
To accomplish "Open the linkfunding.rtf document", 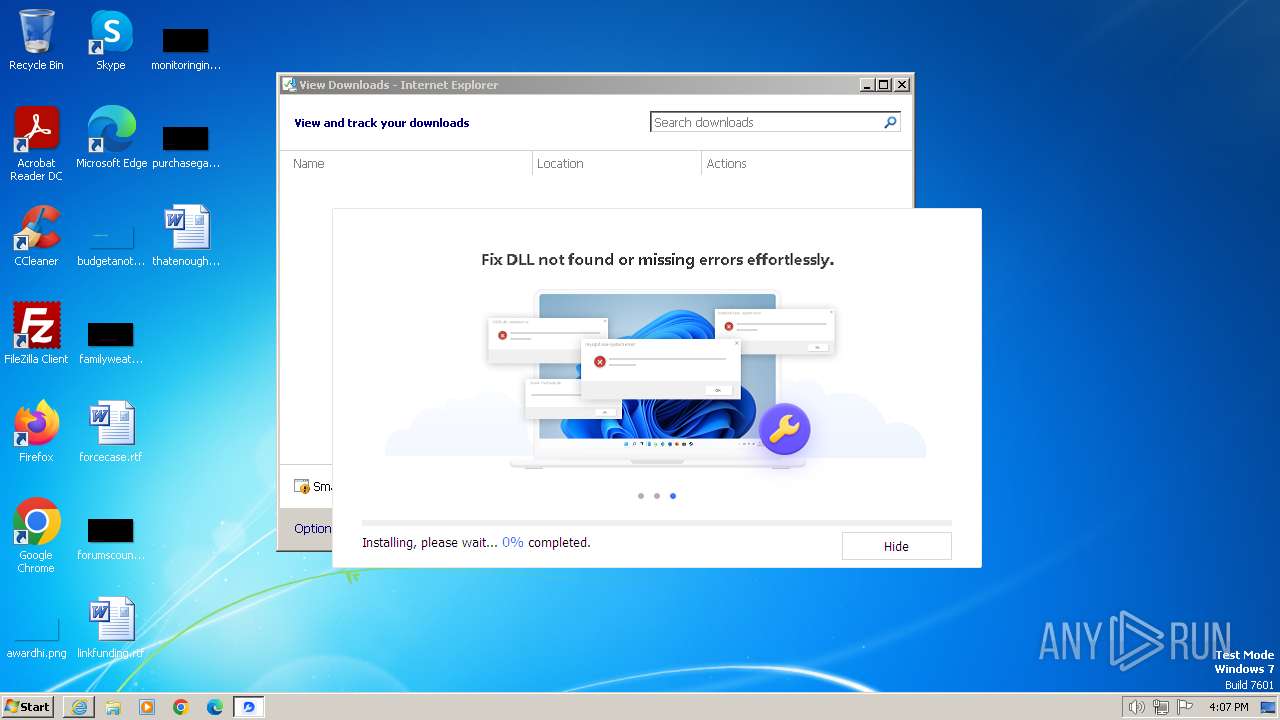I will click(x=110, y=628).
